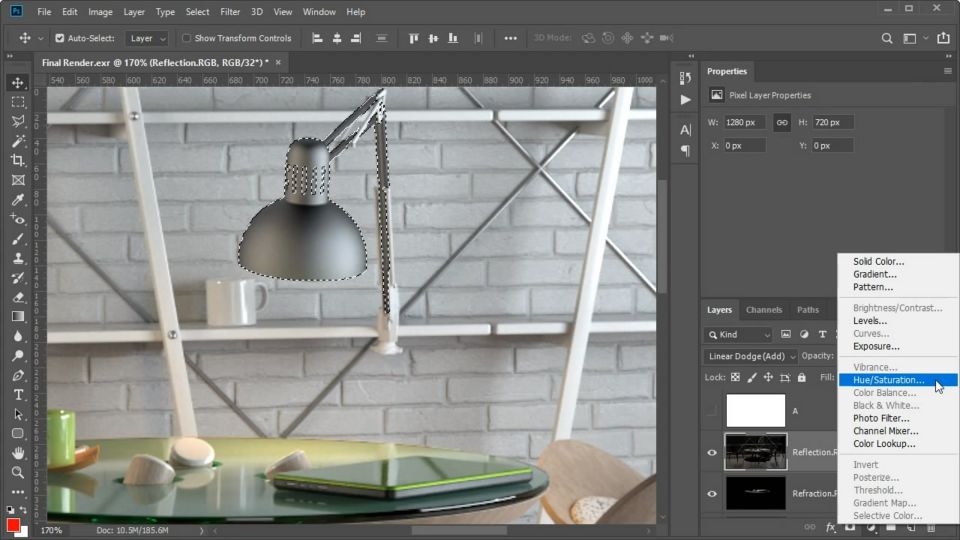Select the Zoom tool in toolbar
960x540 pixels.
[18, 472]
